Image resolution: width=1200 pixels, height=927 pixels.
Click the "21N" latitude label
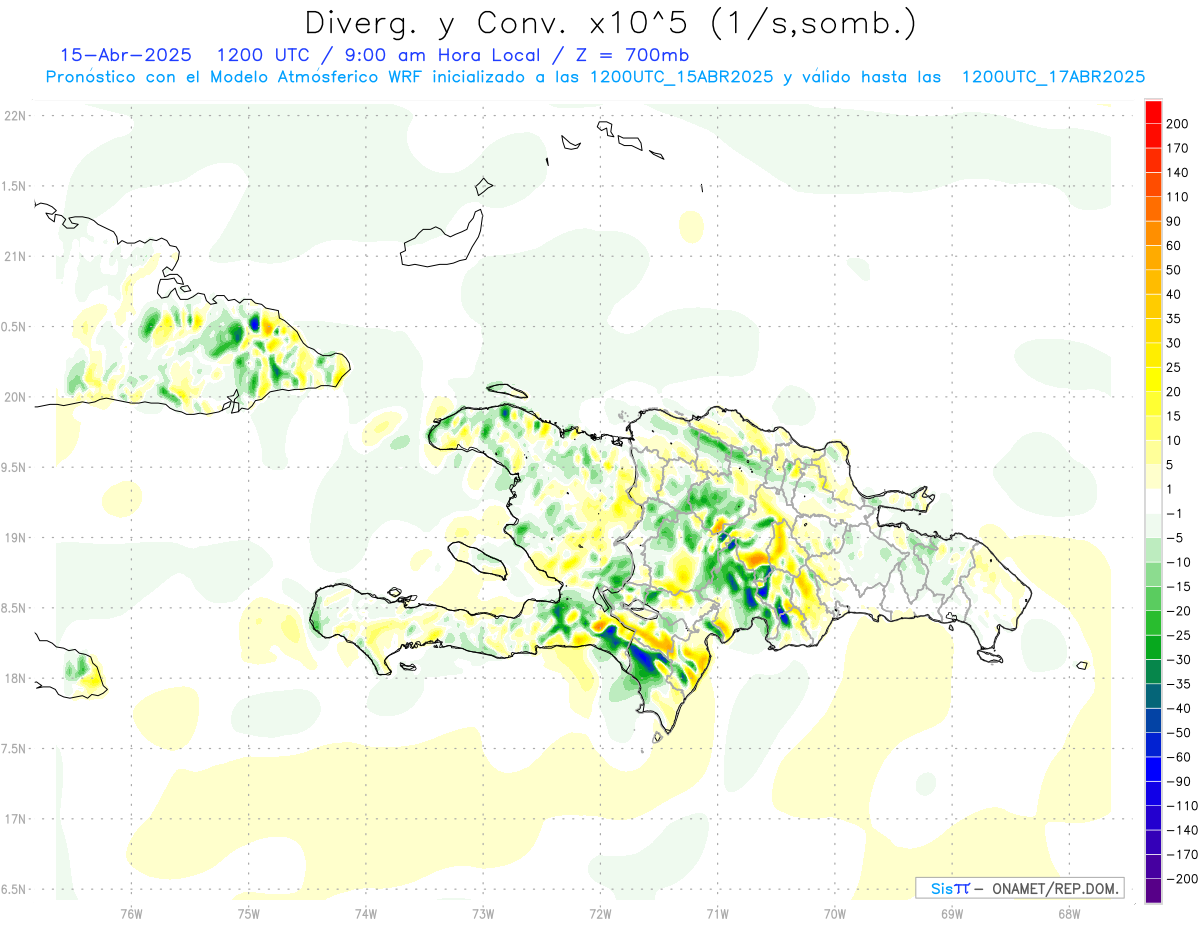pyautogui.click(x=15, y=257)
